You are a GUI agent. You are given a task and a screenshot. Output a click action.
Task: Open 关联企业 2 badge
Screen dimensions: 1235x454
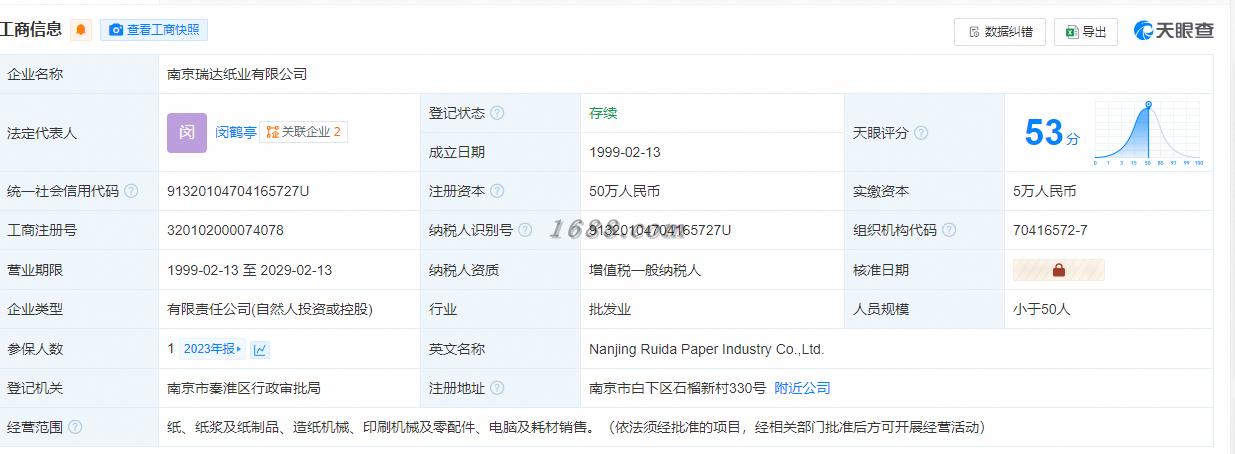click(x=304, y=132)
